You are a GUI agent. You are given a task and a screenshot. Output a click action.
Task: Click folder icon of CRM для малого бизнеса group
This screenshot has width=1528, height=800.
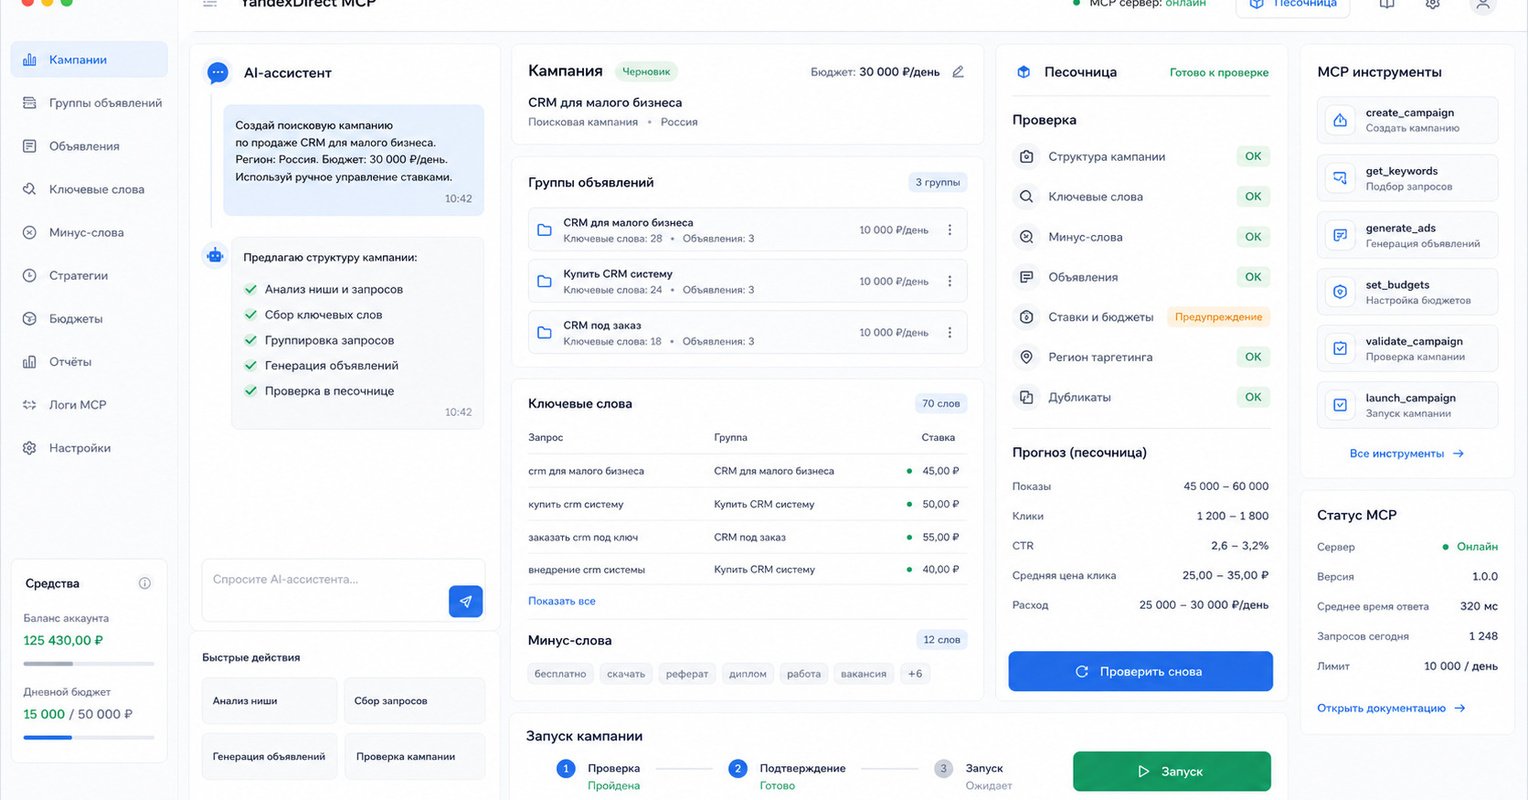pyautogui.click(x=545, y=230)
